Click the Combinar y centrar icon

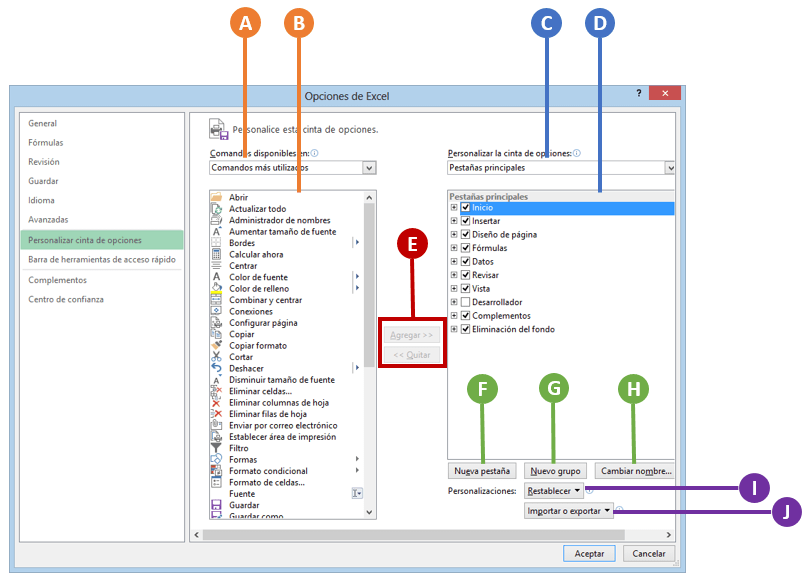(216, 300)
